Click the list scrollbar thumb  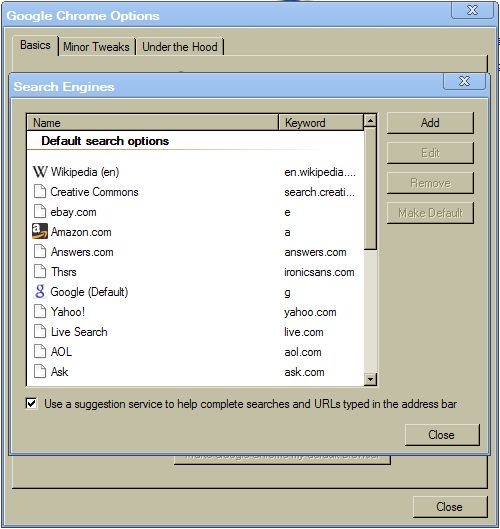pyautogui.click(x=370, y=189)
